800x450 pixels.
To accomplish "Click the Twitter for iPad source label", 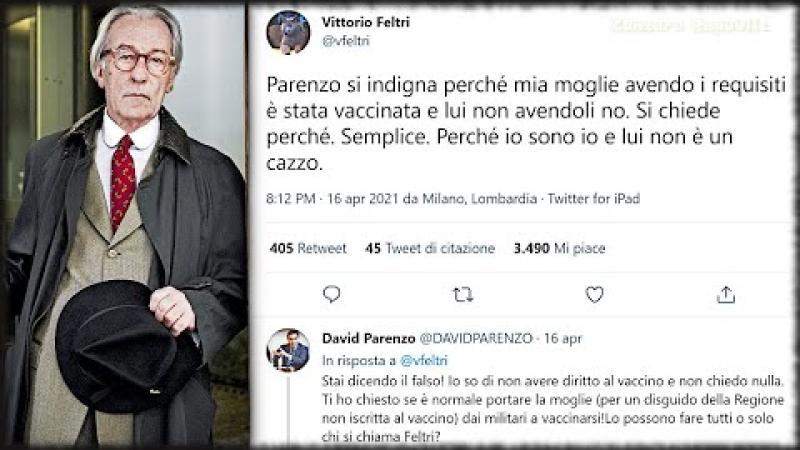I will pos(593,198).
